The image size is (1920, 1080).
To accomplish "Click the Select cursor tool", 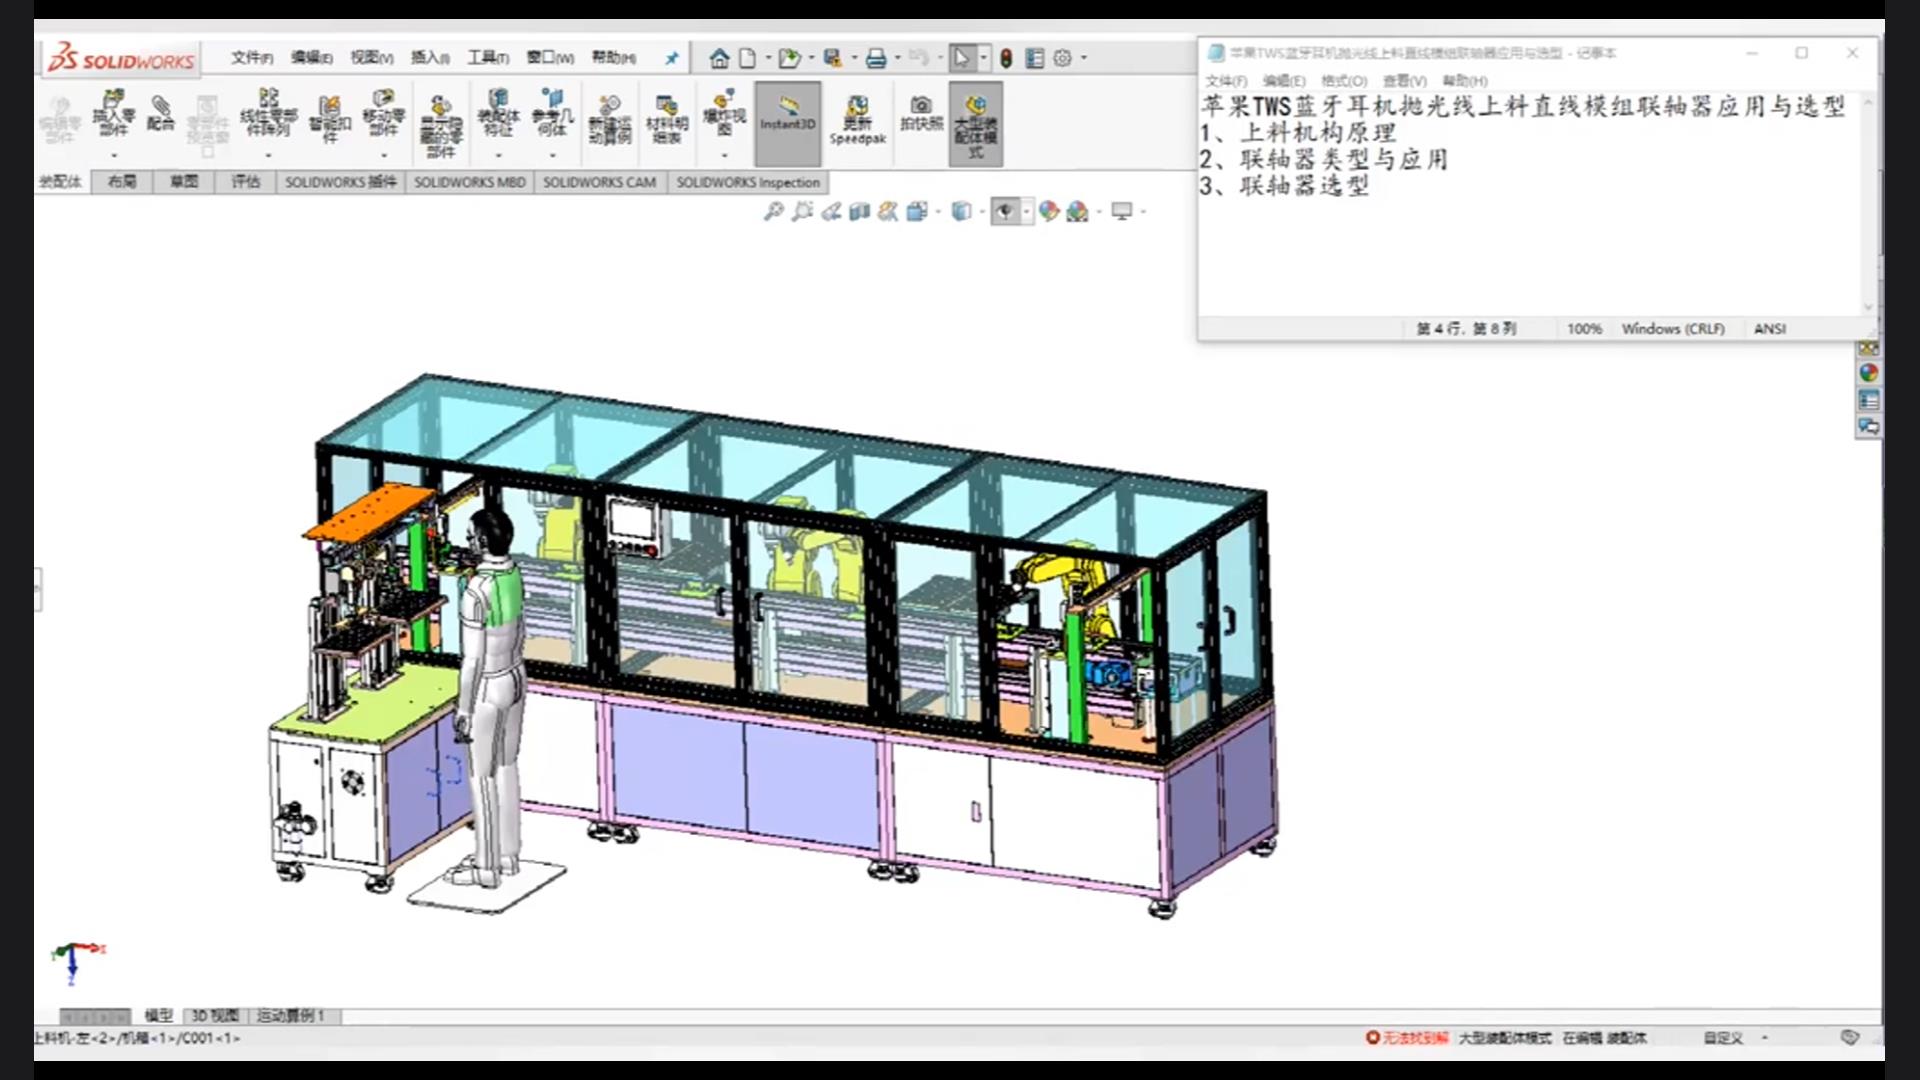I will point(962,58).
